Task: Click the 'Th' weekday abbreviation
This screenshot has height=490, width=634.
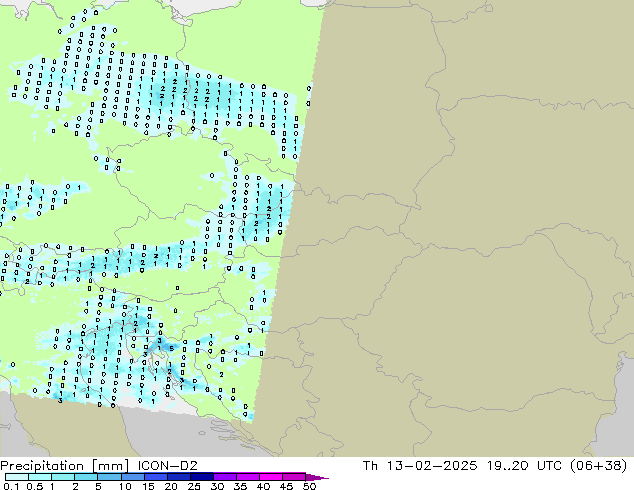Action: [370, 465]
